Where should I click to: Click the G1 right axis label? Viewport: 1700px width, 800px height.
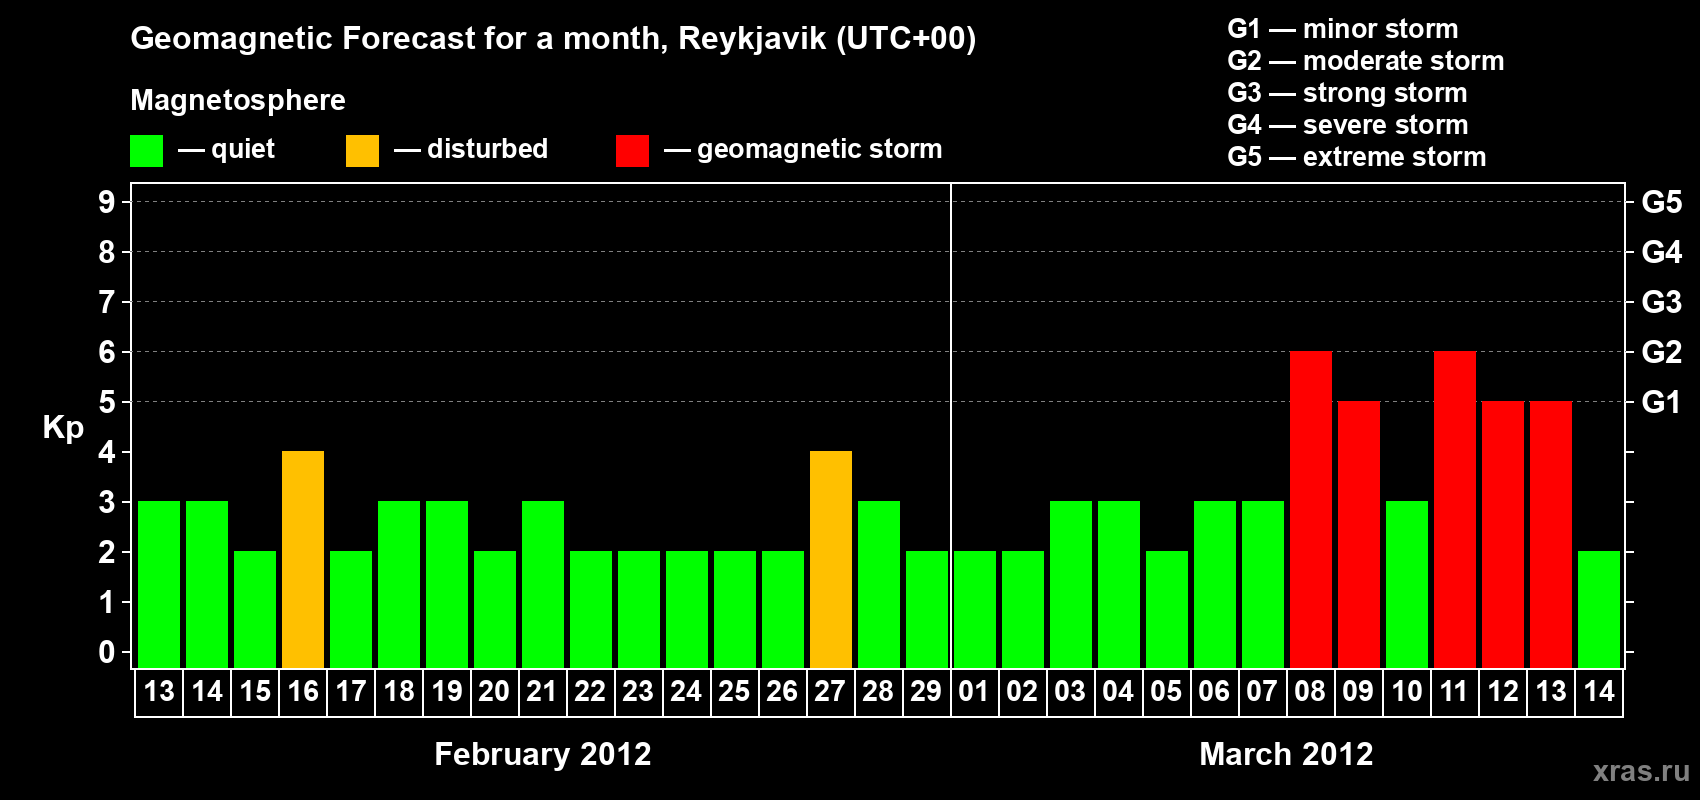coord(1662,402)
